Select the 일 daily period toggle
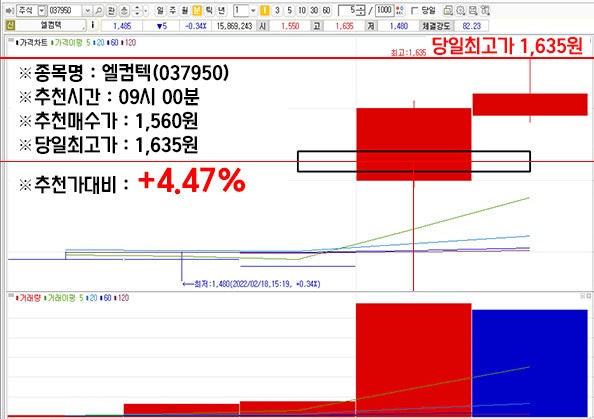594x419 pixels. (160, 11)
